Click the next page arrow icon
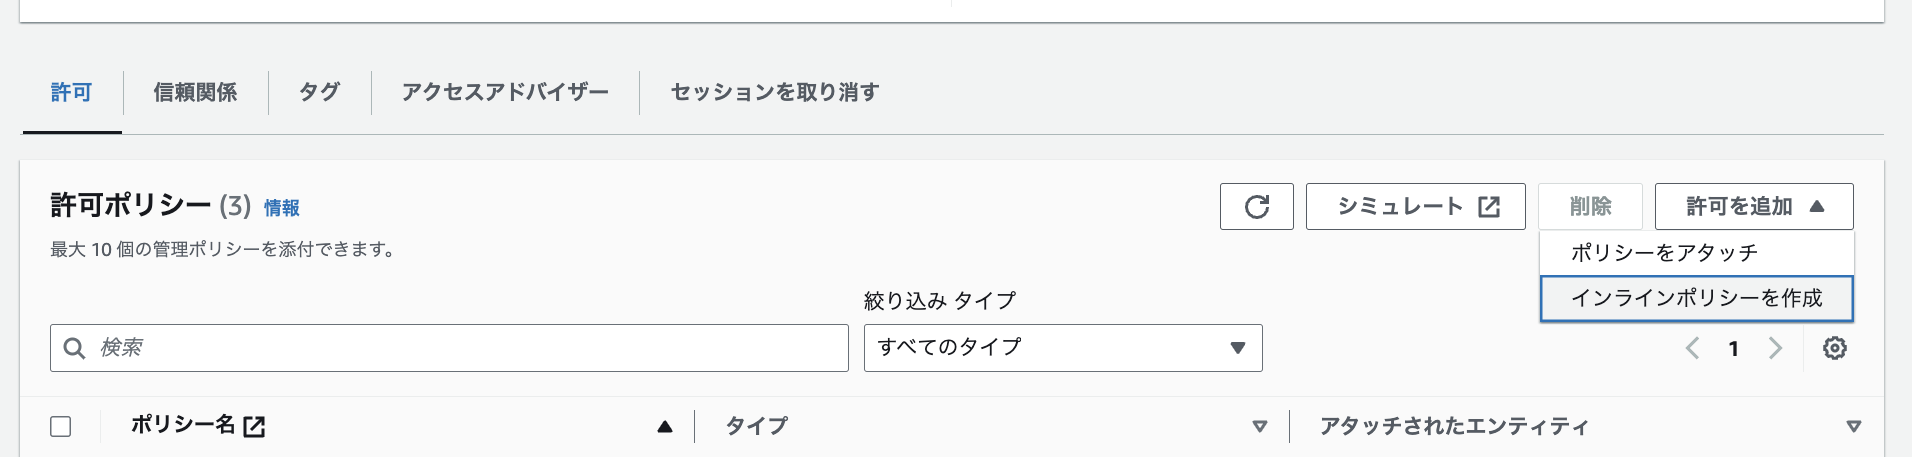This screenshot has width=1912, height=457. point(1775,348)
